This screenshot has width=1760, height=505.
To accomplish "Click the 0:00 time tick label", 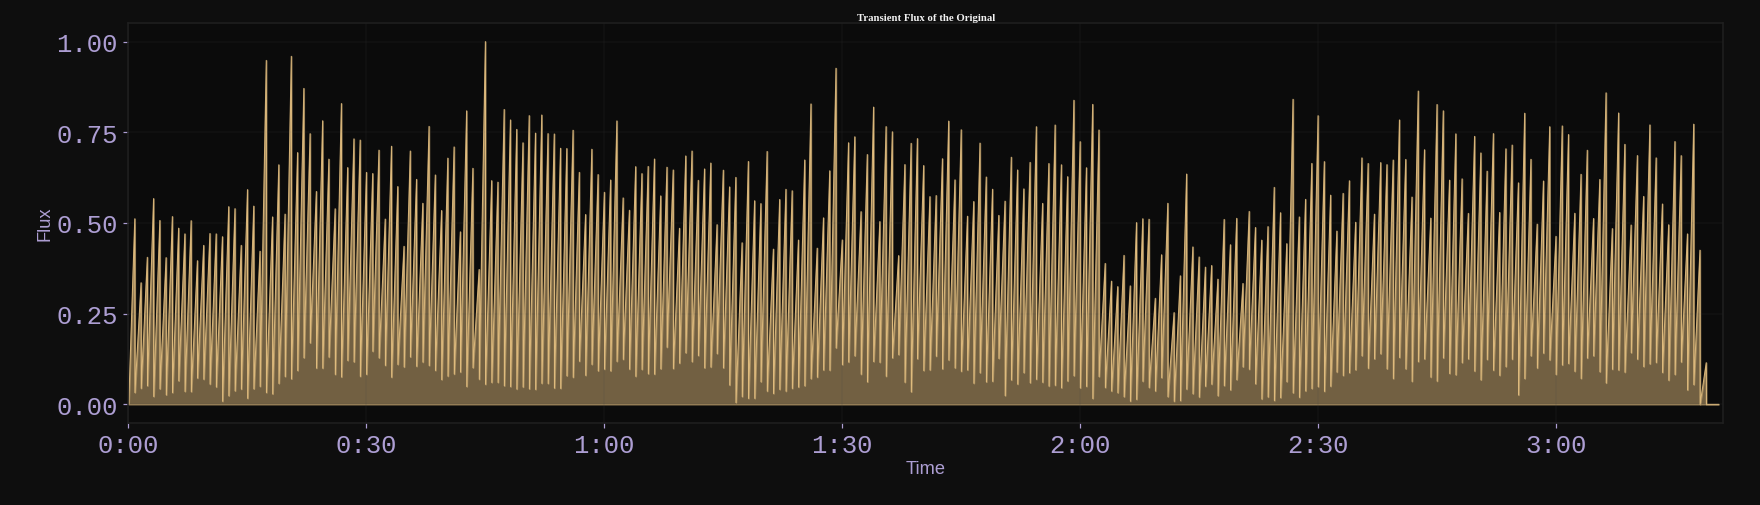I will tap(128, 445).
